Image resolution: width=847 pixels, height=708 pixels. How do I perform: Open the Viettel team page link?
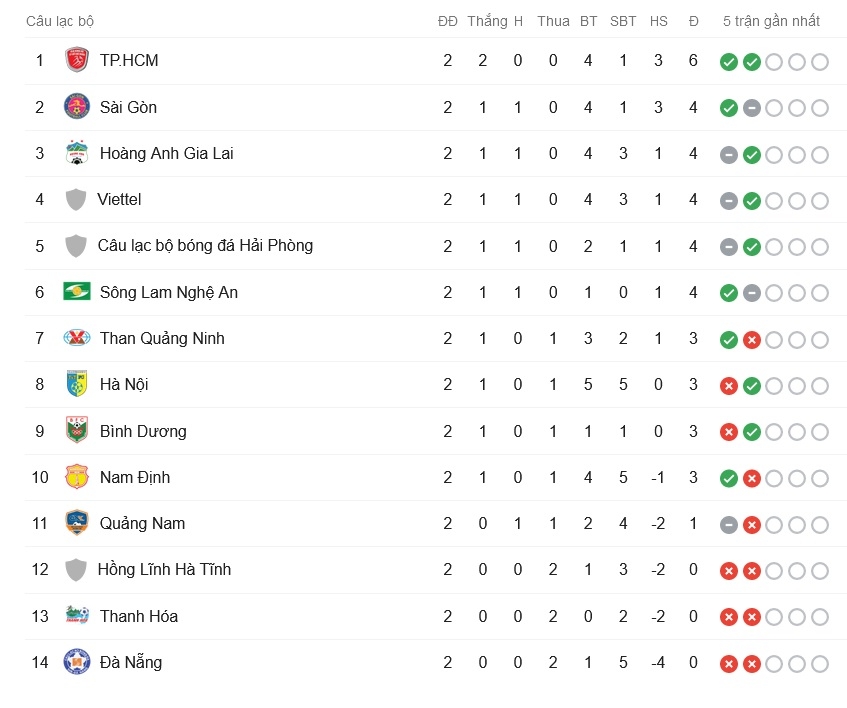point(120,199)
